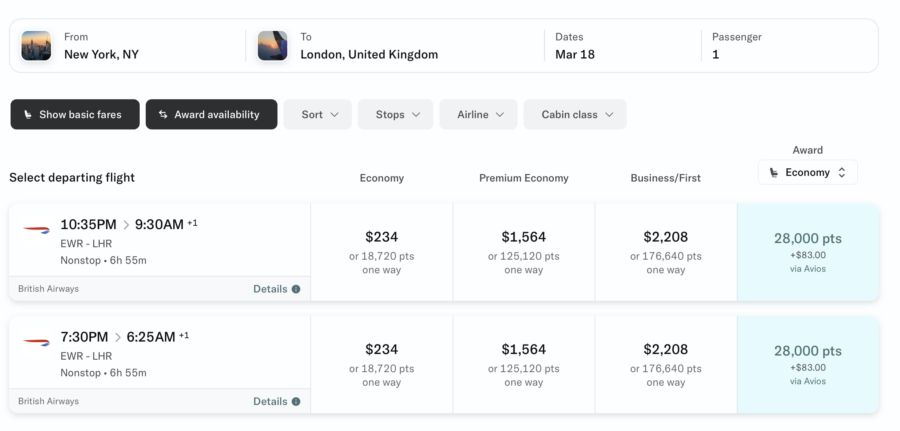Click the Economy column header
The height and width of the screenshot is (431, 900).
pos(382,178)
